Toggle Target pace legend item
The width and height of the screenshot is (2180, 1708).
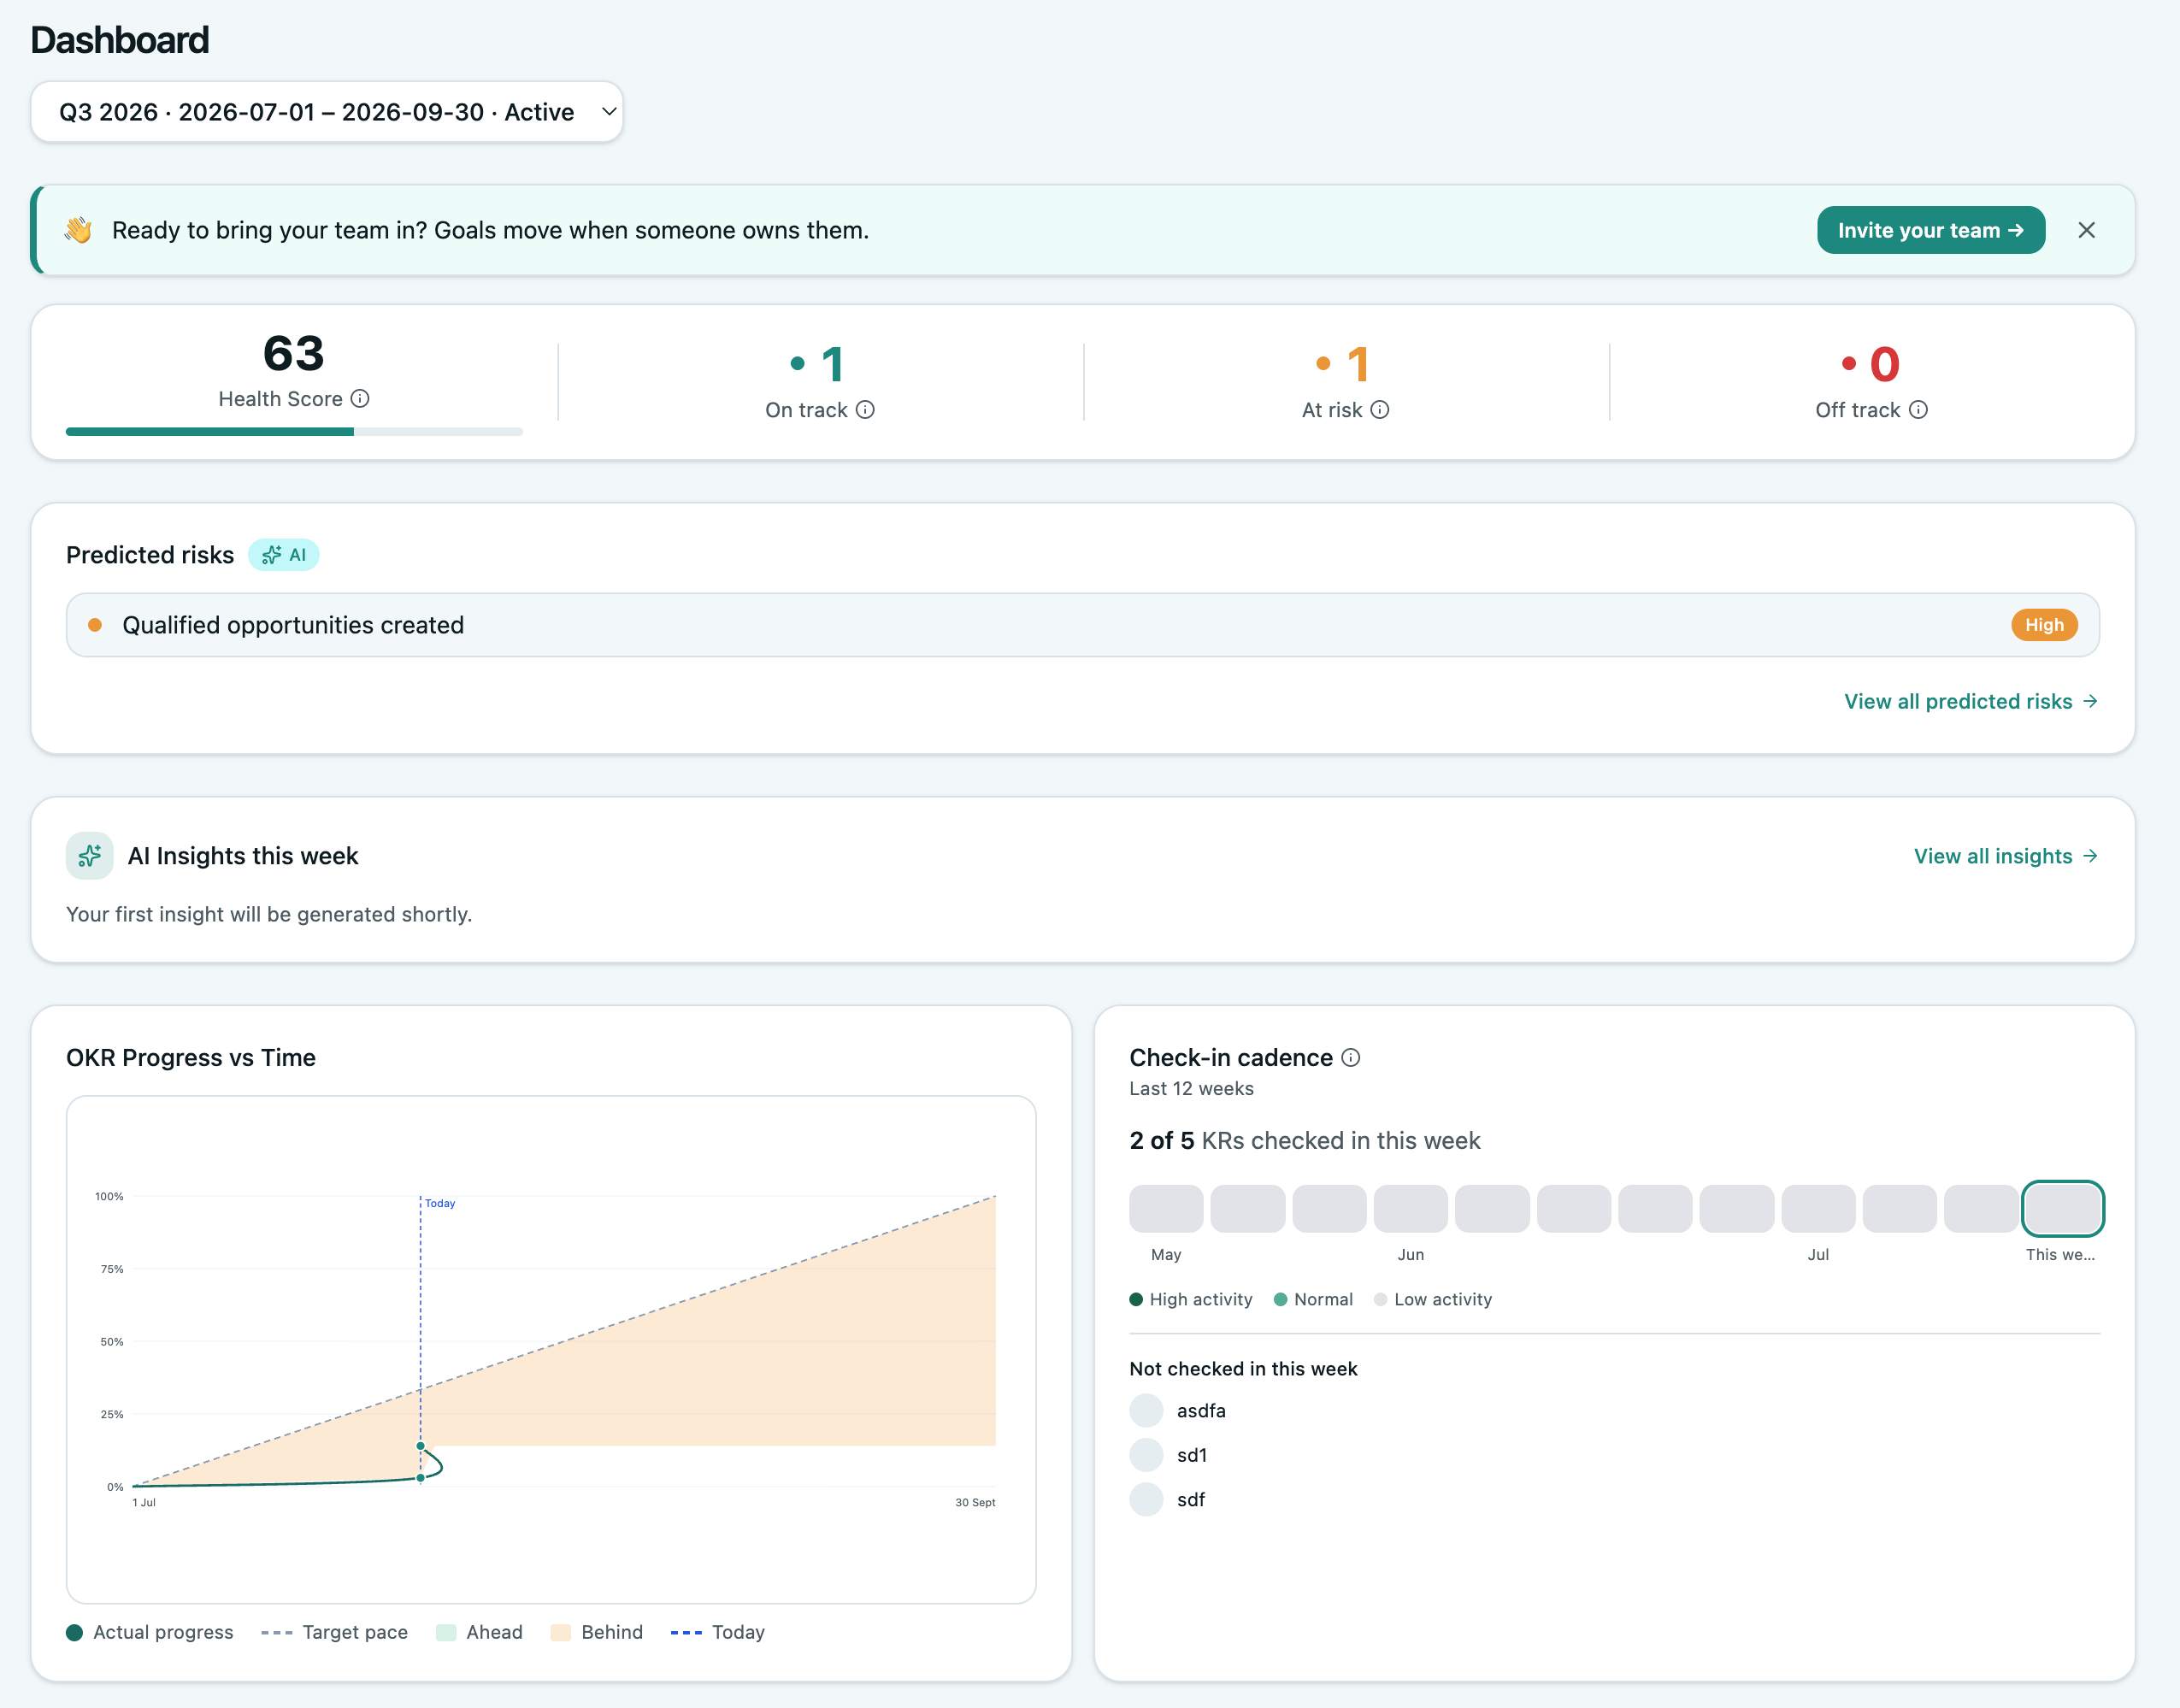(334, 1632)
